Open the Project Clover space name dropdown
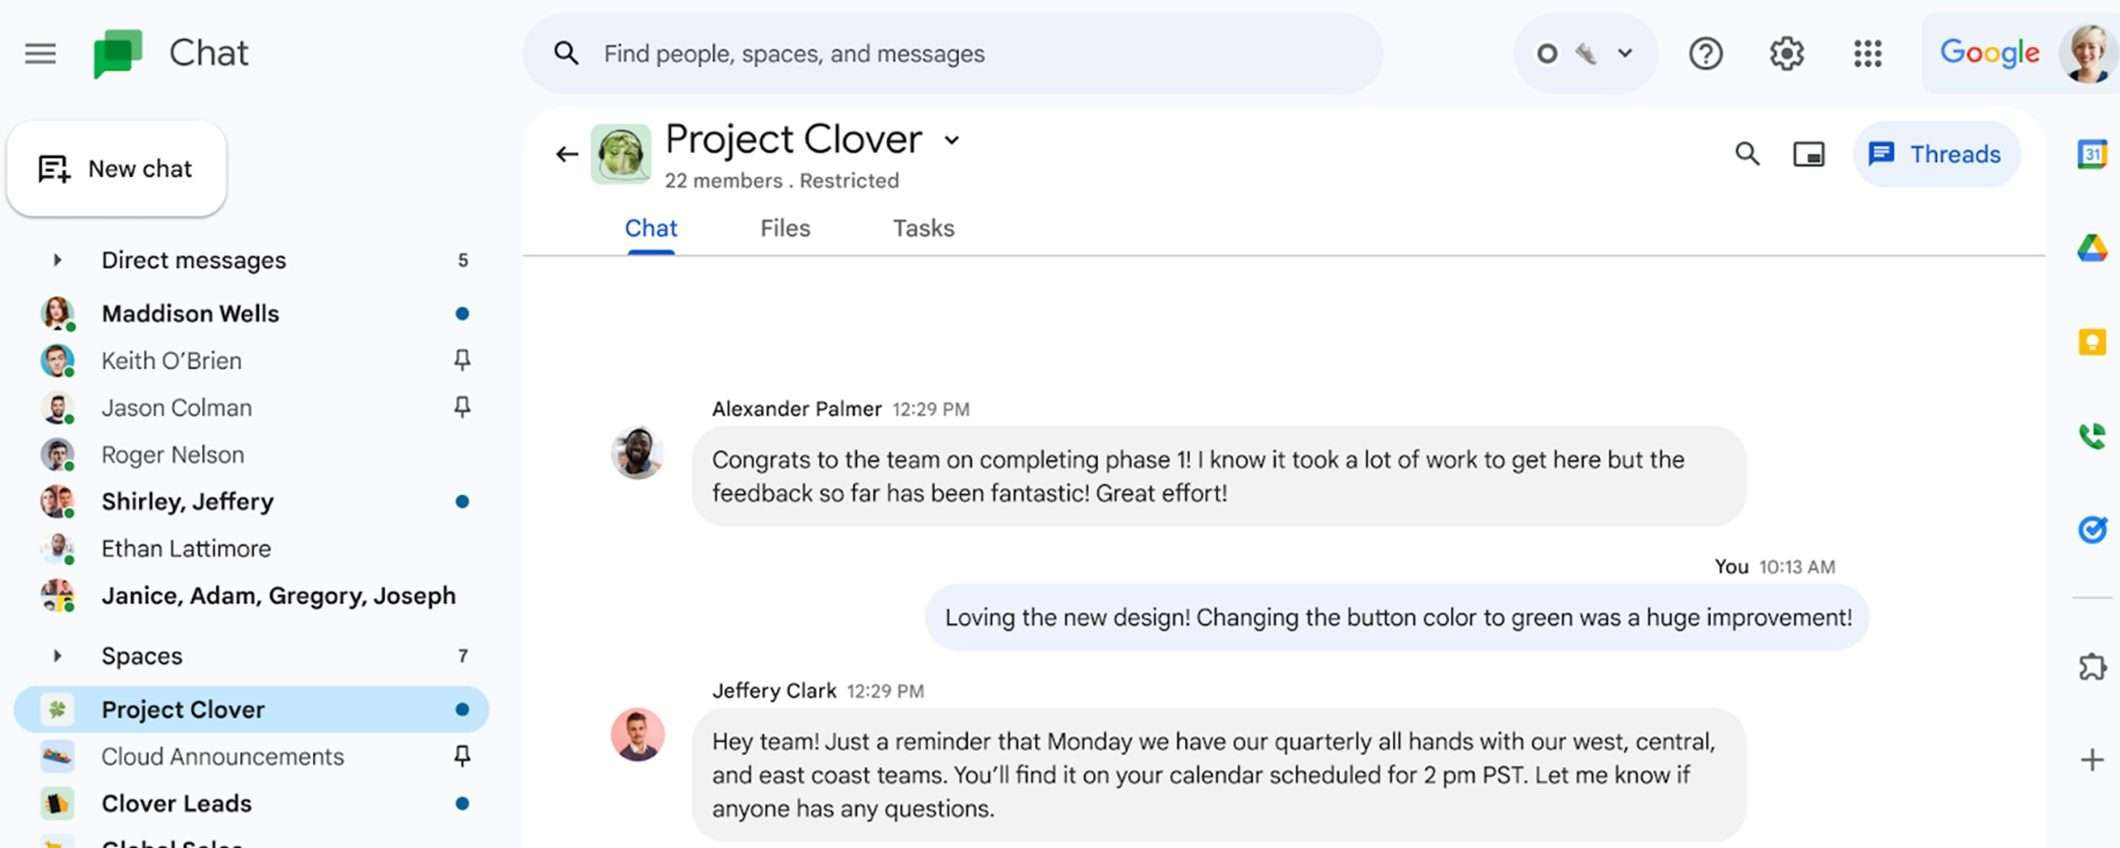Screen dimensions: 2120x848 952,140
